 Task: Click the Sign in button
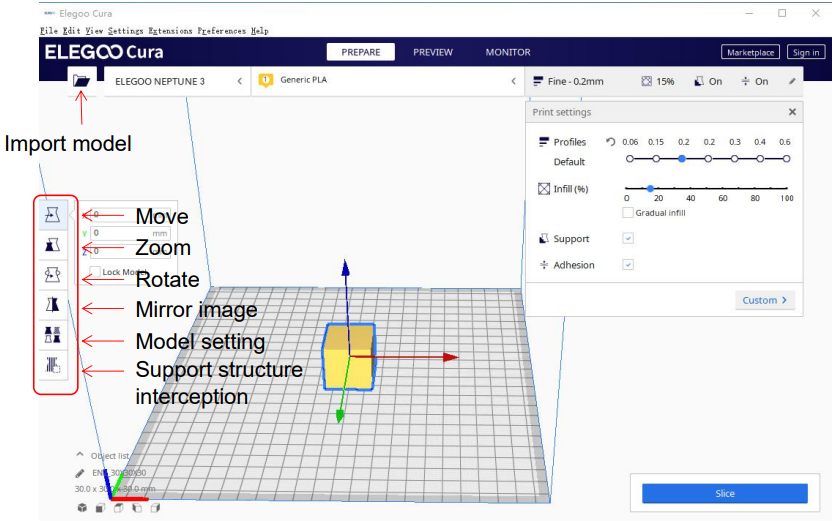pyautogui.click(x=806, y=52)
